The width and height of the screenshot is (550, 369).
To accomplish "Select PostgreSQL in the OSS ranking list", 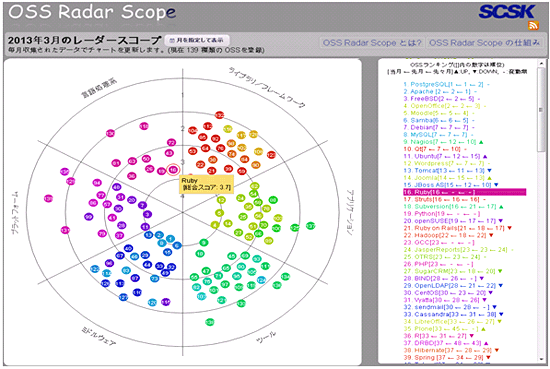I will click(x=446, y=84).
